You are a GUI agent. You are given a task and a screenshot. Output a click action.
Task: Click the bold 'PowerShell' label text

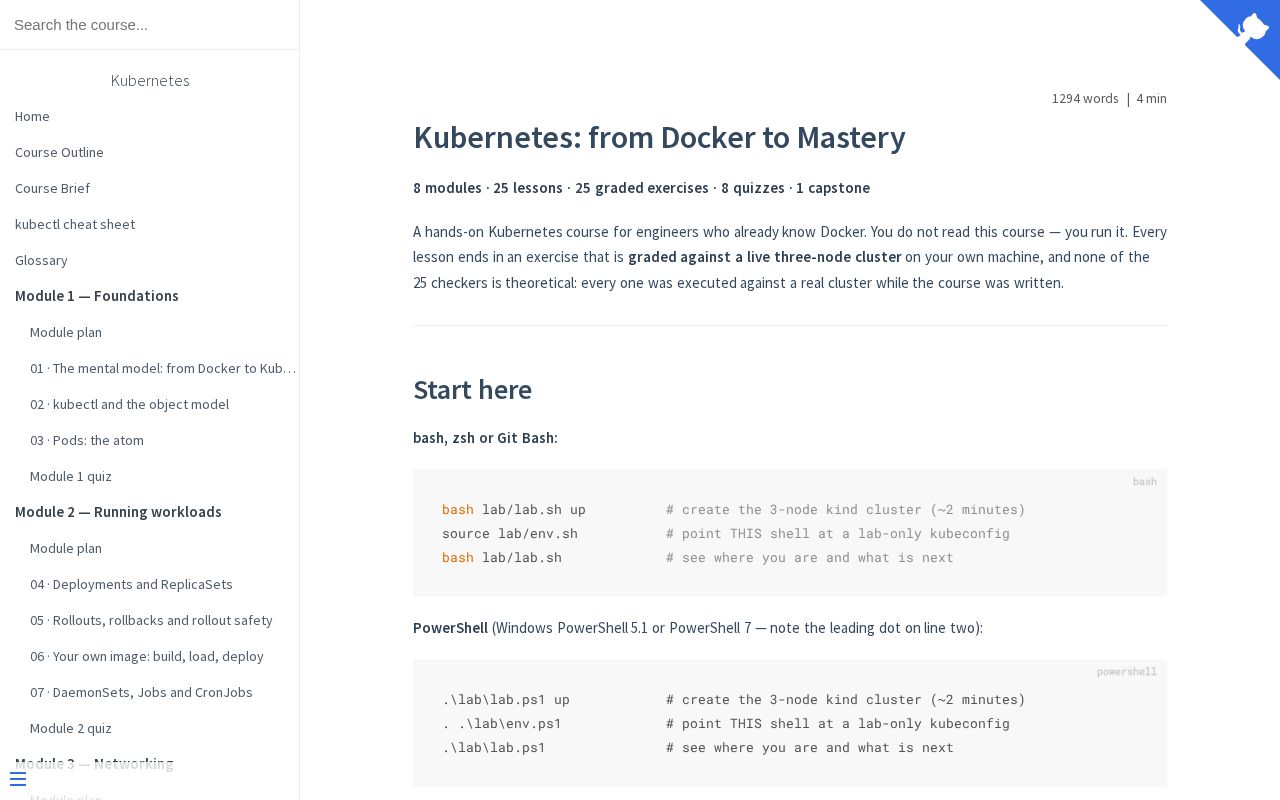(x=450, y=628)
